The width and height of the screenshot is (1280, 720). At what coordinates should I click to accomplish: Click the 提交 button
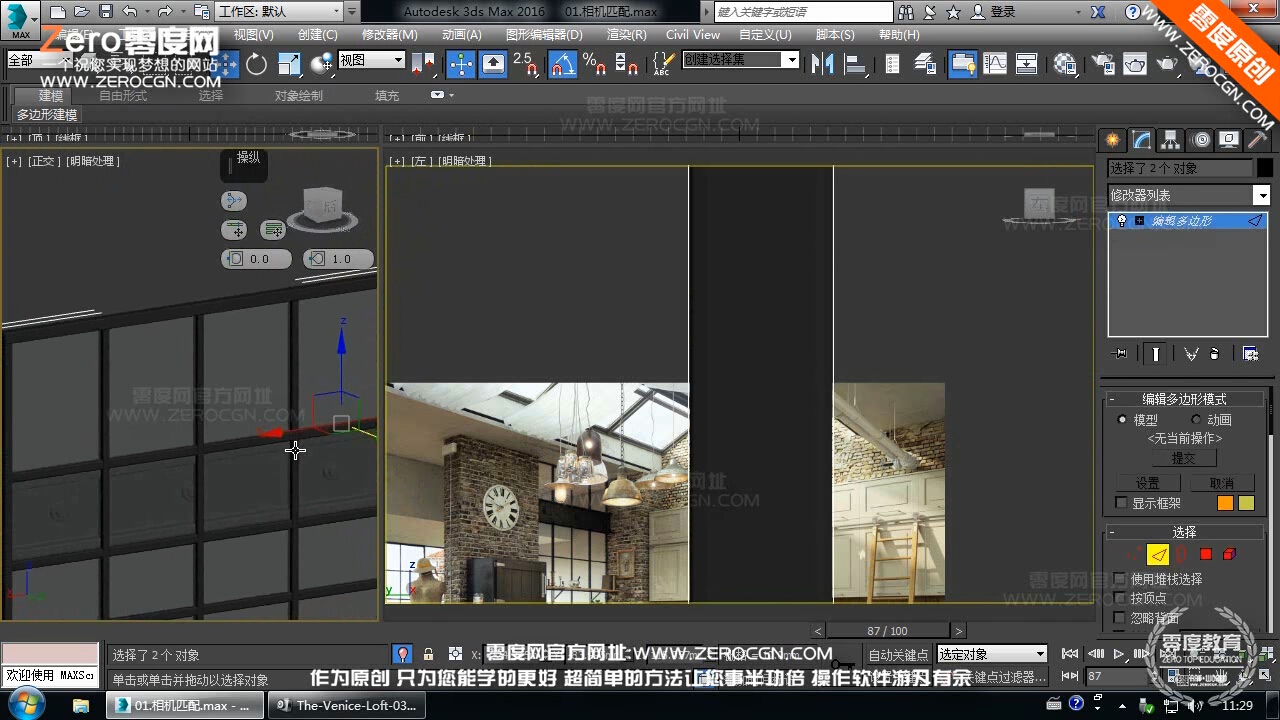1183,458
